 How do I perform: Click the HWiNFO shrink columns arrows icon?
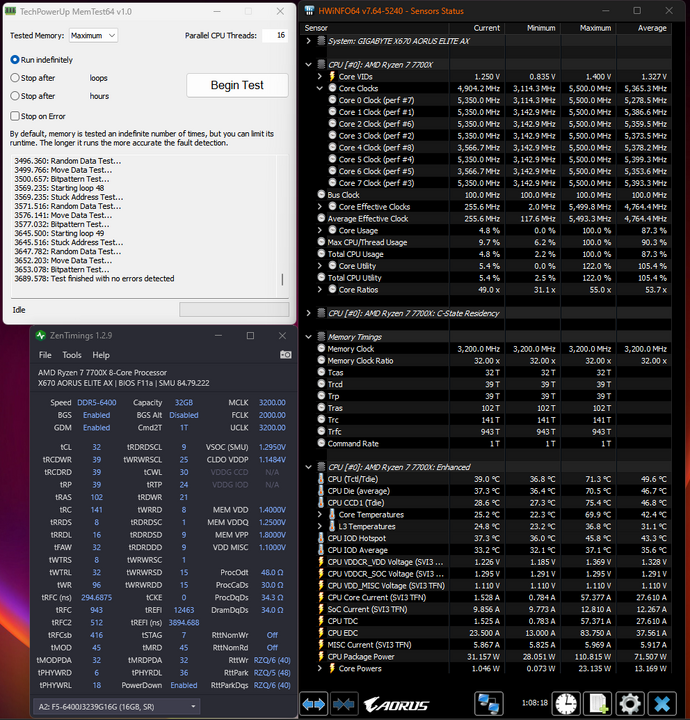pyautogui.click(x=344, y=704)
